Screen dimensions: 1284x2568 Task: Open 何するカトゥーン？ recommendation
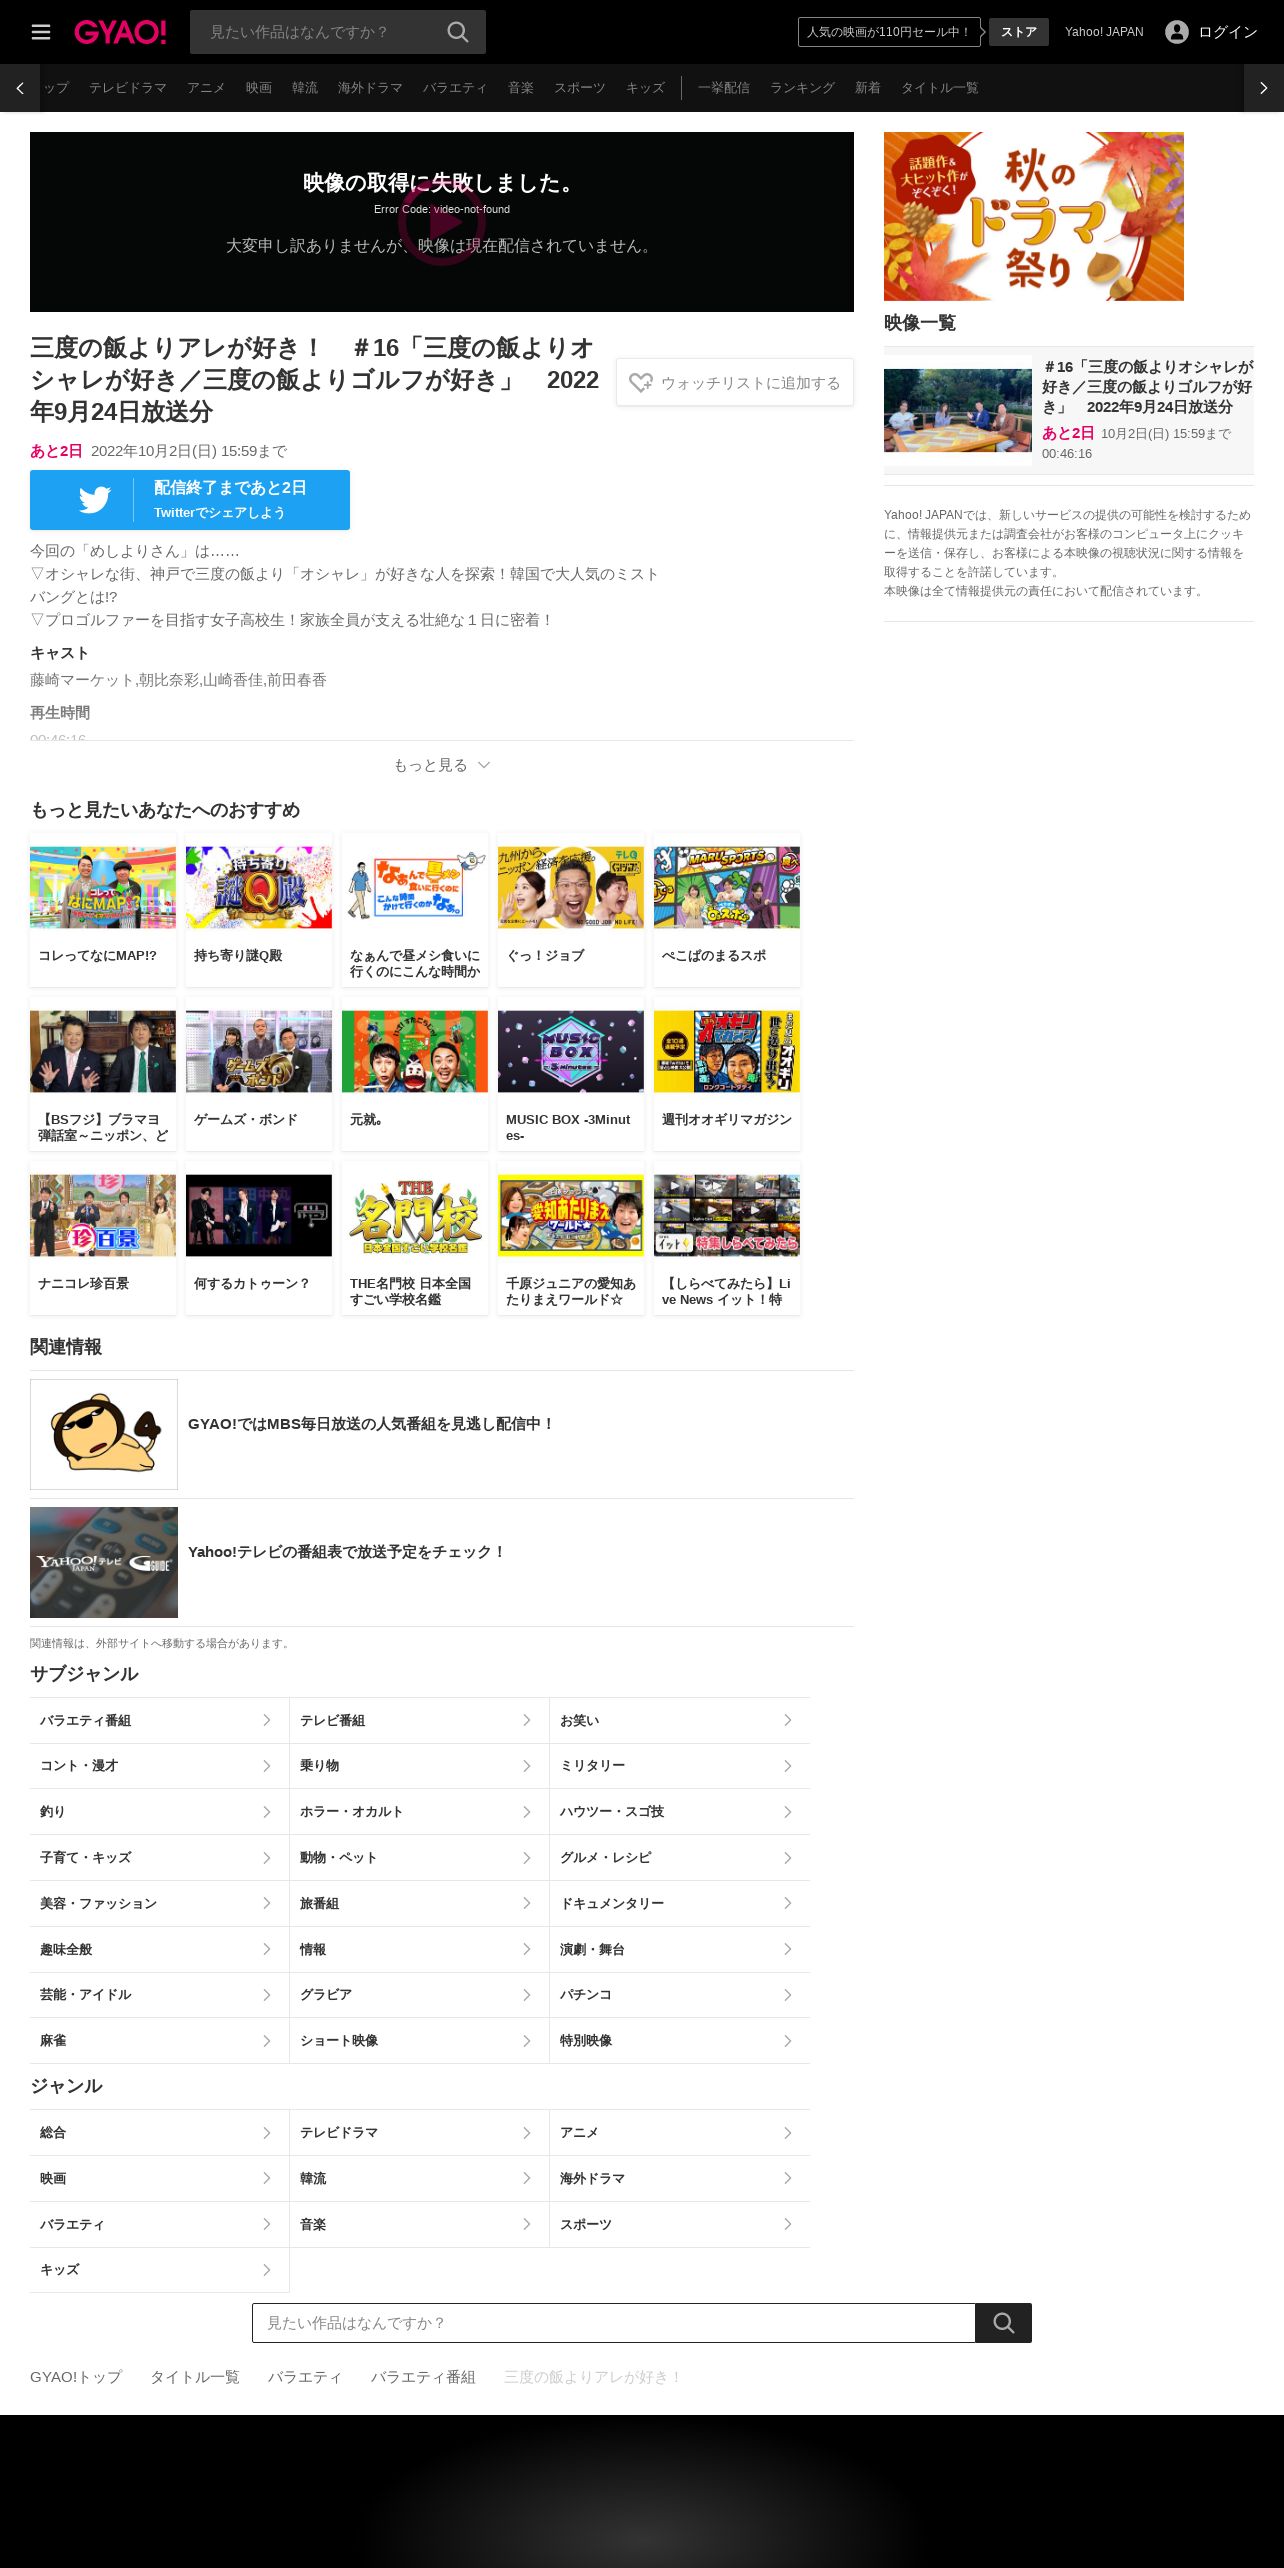click(x=259, y=1238)
